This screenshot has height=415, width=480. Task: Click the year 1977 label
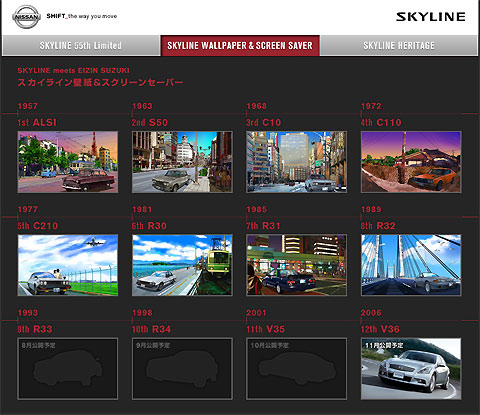click(x=28, y=209)
